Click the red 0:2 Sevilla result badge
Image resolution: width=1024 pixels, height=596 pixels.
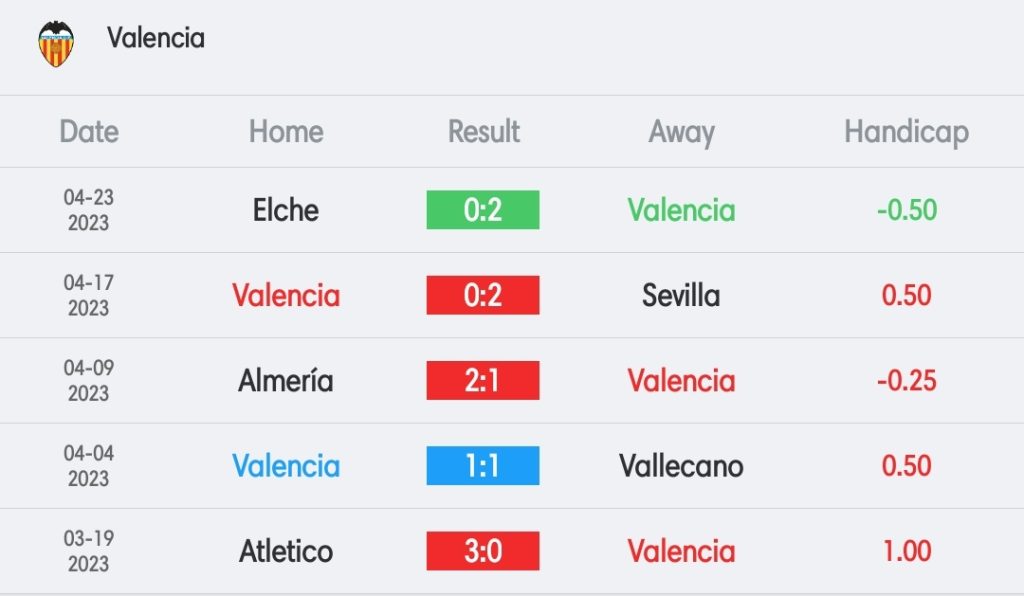[483, 295]
